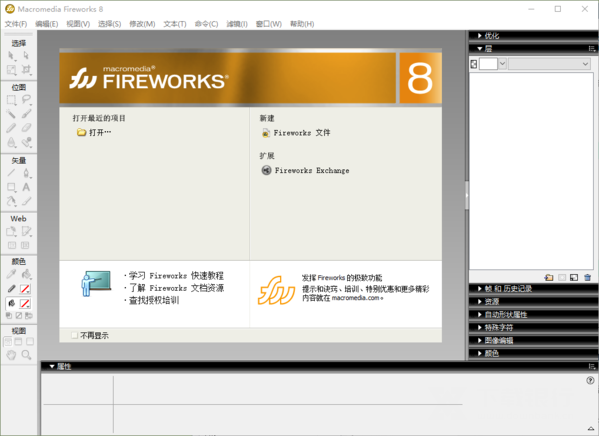The height and width of the screenshot is (436, 599).
Task: Check the 不再显示 checkbox
Action: [74, 336]
